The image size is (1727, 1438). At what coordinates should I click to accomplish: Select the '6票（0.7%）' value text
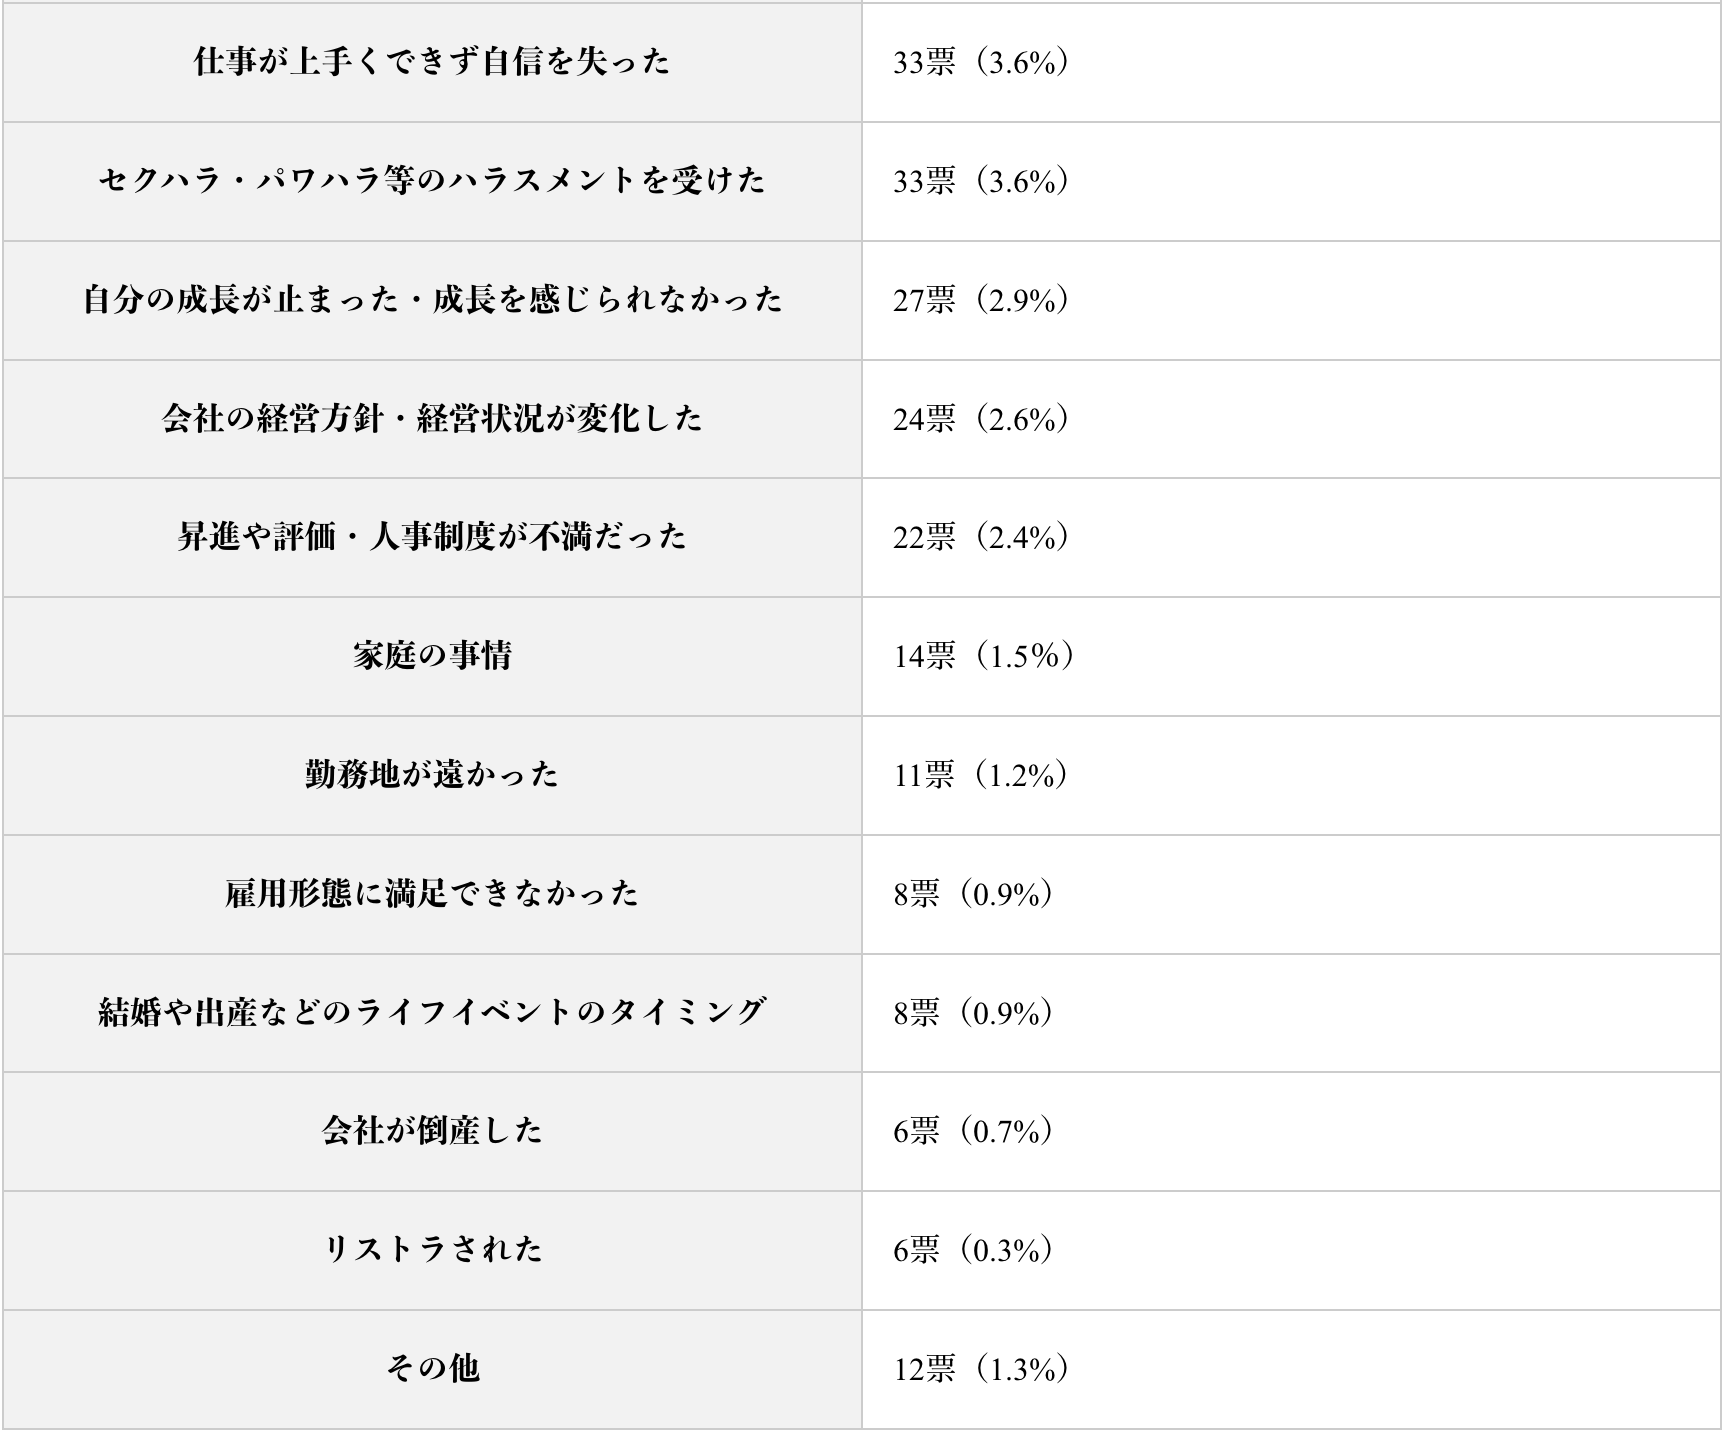pos(973,1131)
